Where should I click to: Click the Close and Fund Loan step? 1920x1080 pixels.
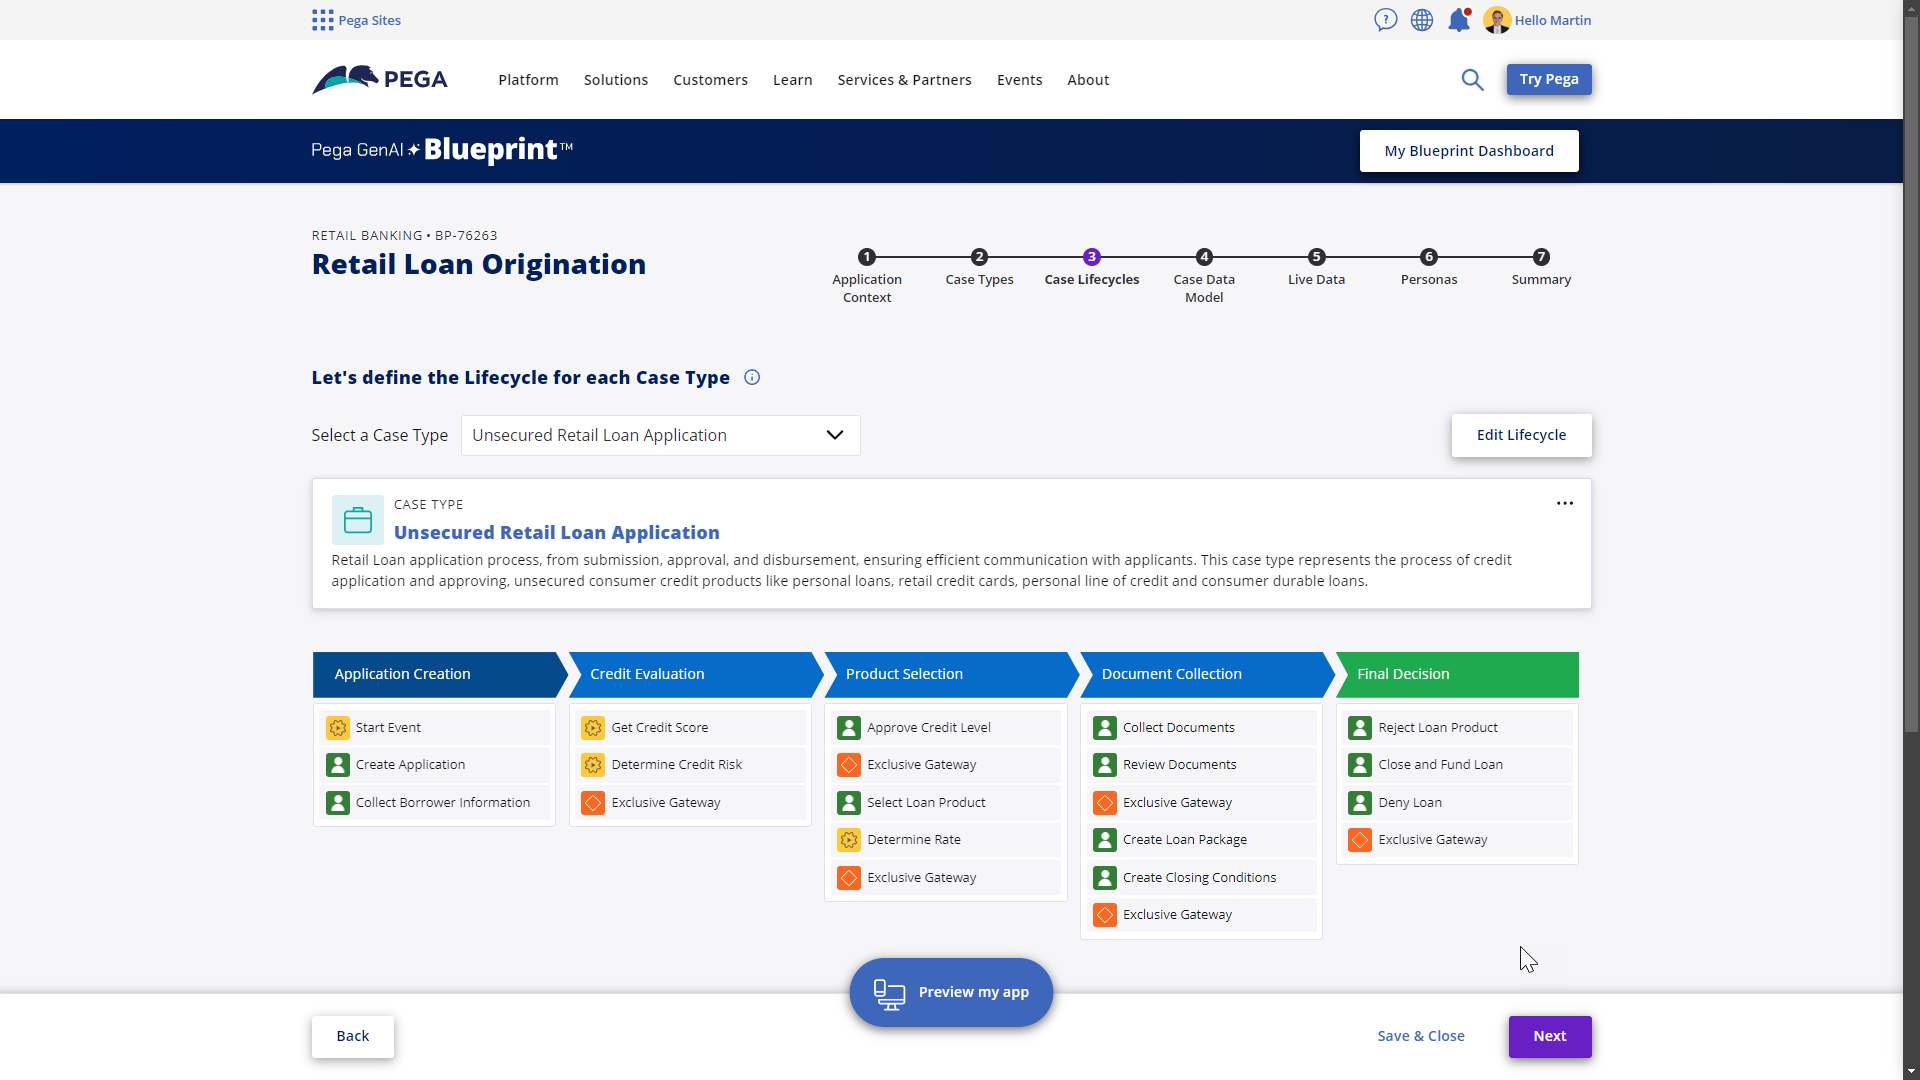click(1457, 765)
